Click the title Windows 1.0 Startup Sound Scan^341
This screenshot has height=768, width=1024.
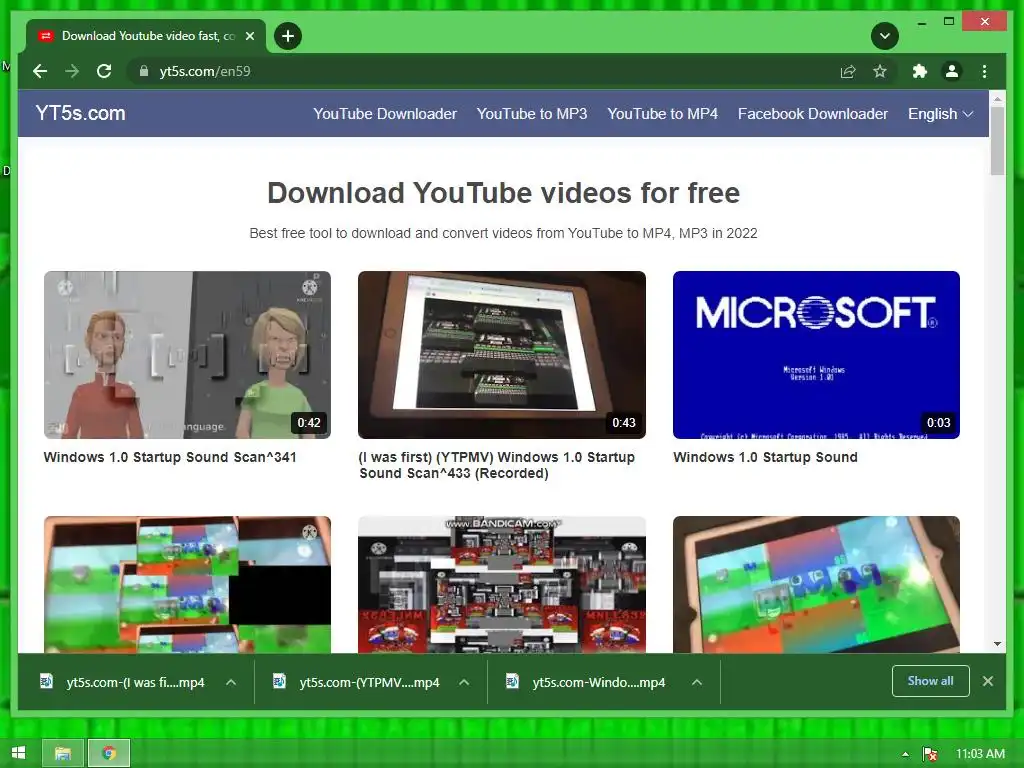(170, 457)
